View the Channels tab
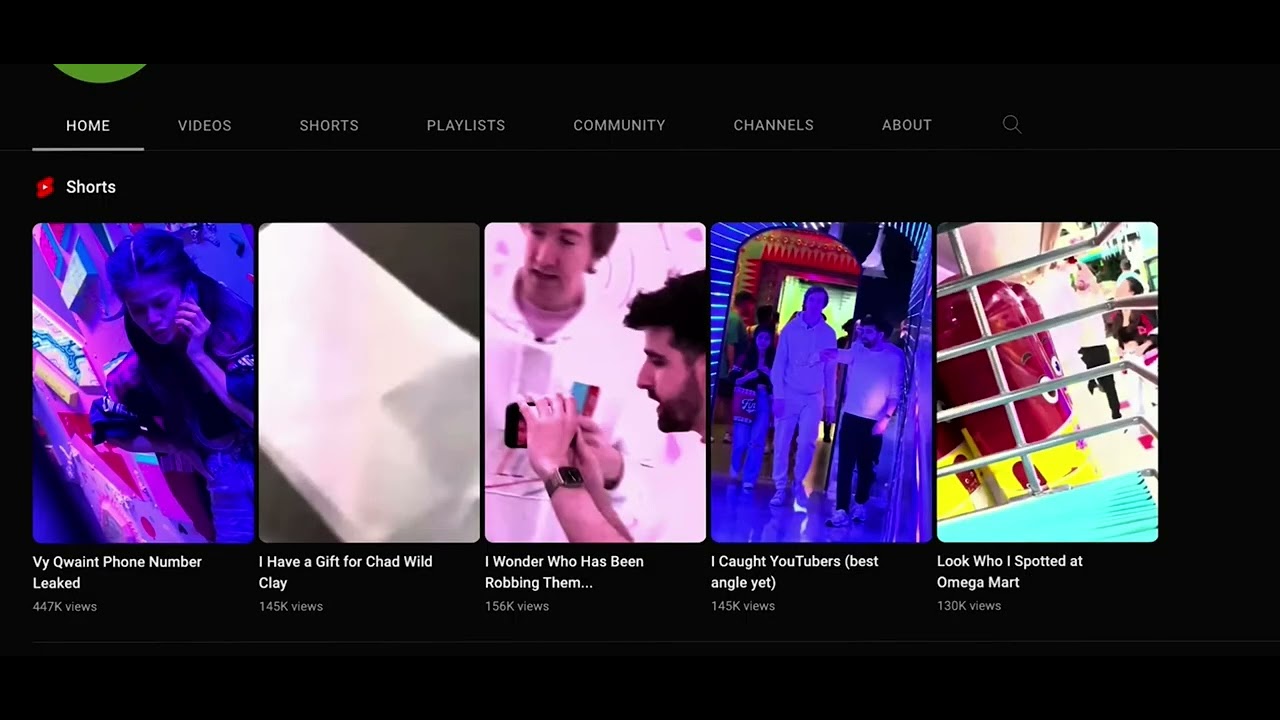This screenshot has width=1280, height=720. (x=773, y=125)
